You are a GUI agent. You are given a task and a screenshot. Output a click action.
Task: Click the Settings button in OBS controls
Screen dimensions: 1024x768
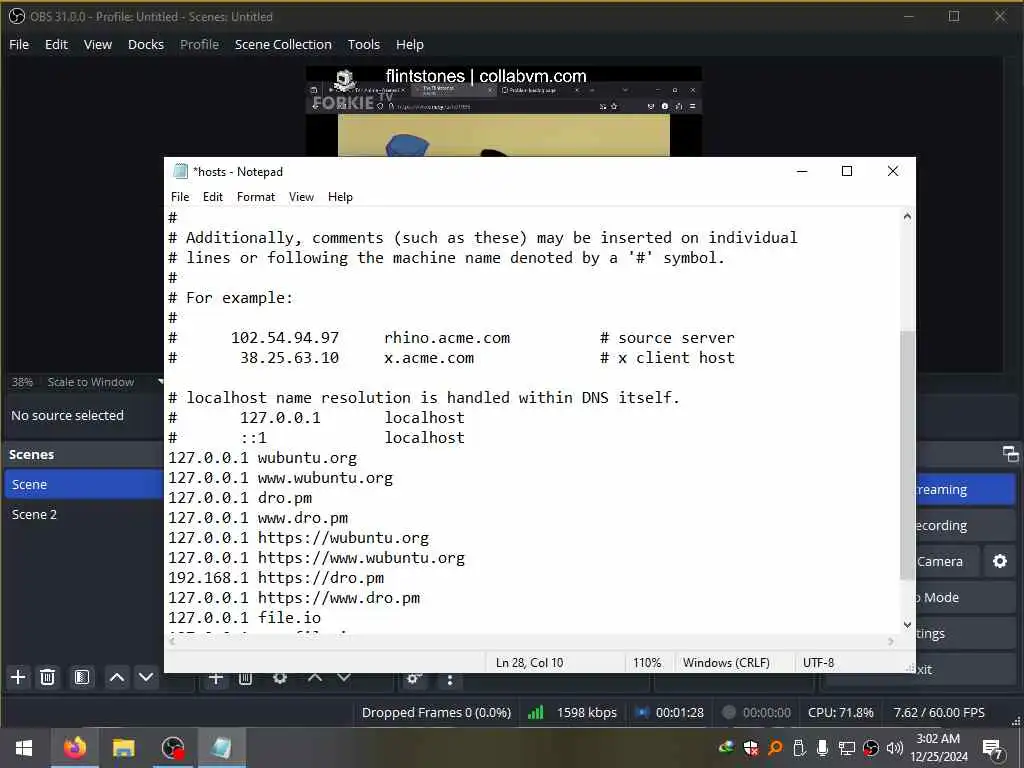coord(965,633)
